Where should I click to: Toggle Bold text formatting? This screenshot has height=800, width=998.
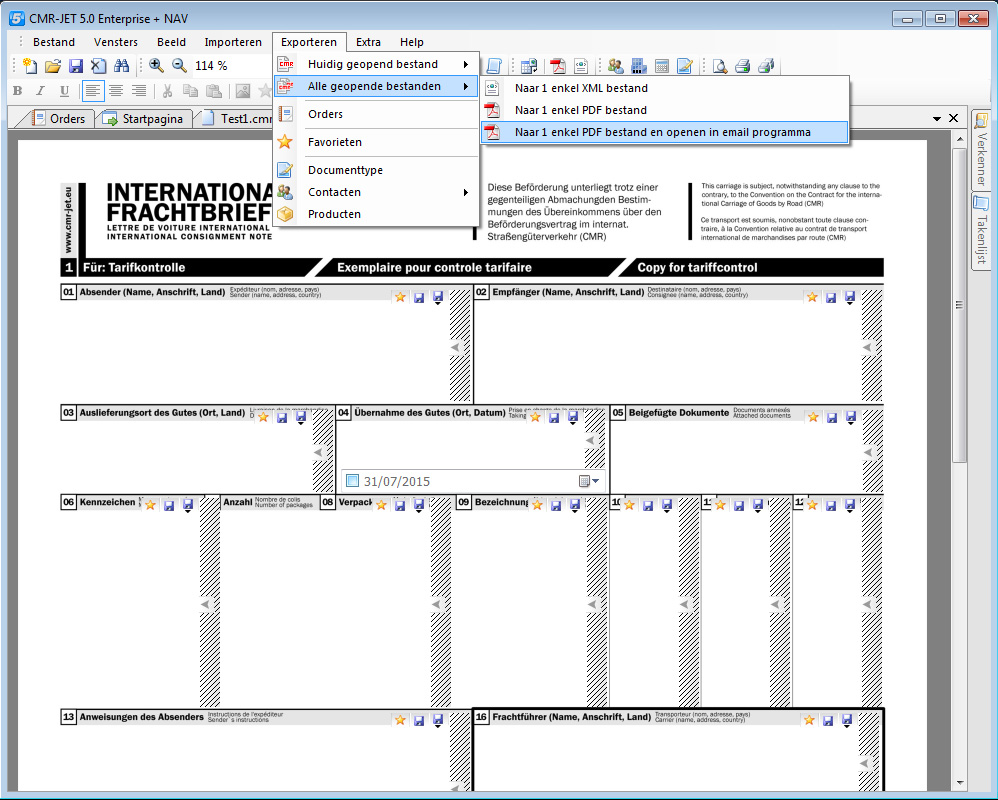click(17, 91)
